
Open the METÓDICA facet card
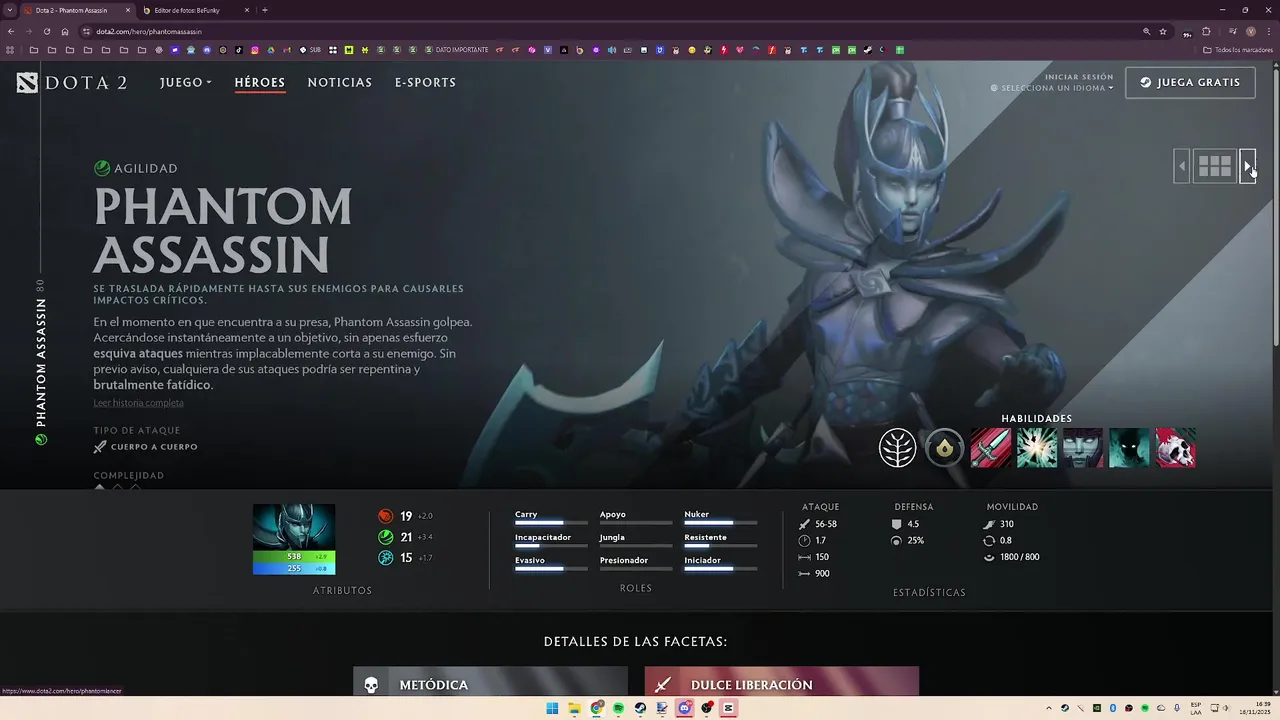pos(490,682)
